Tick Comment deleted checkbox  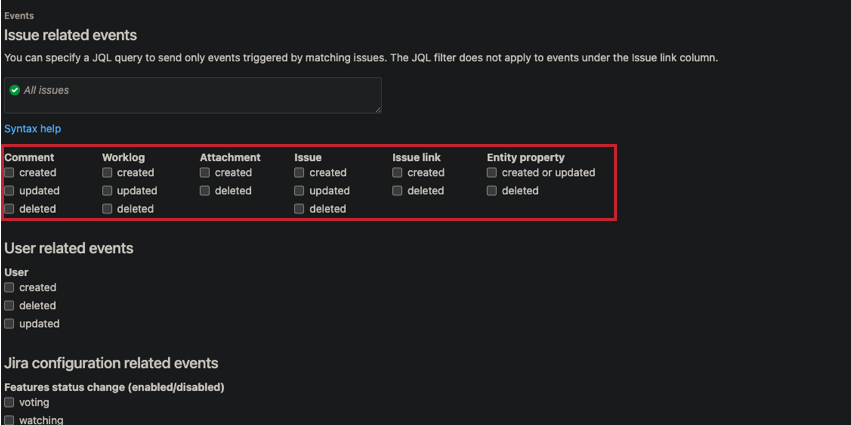[x=10, y=209]
